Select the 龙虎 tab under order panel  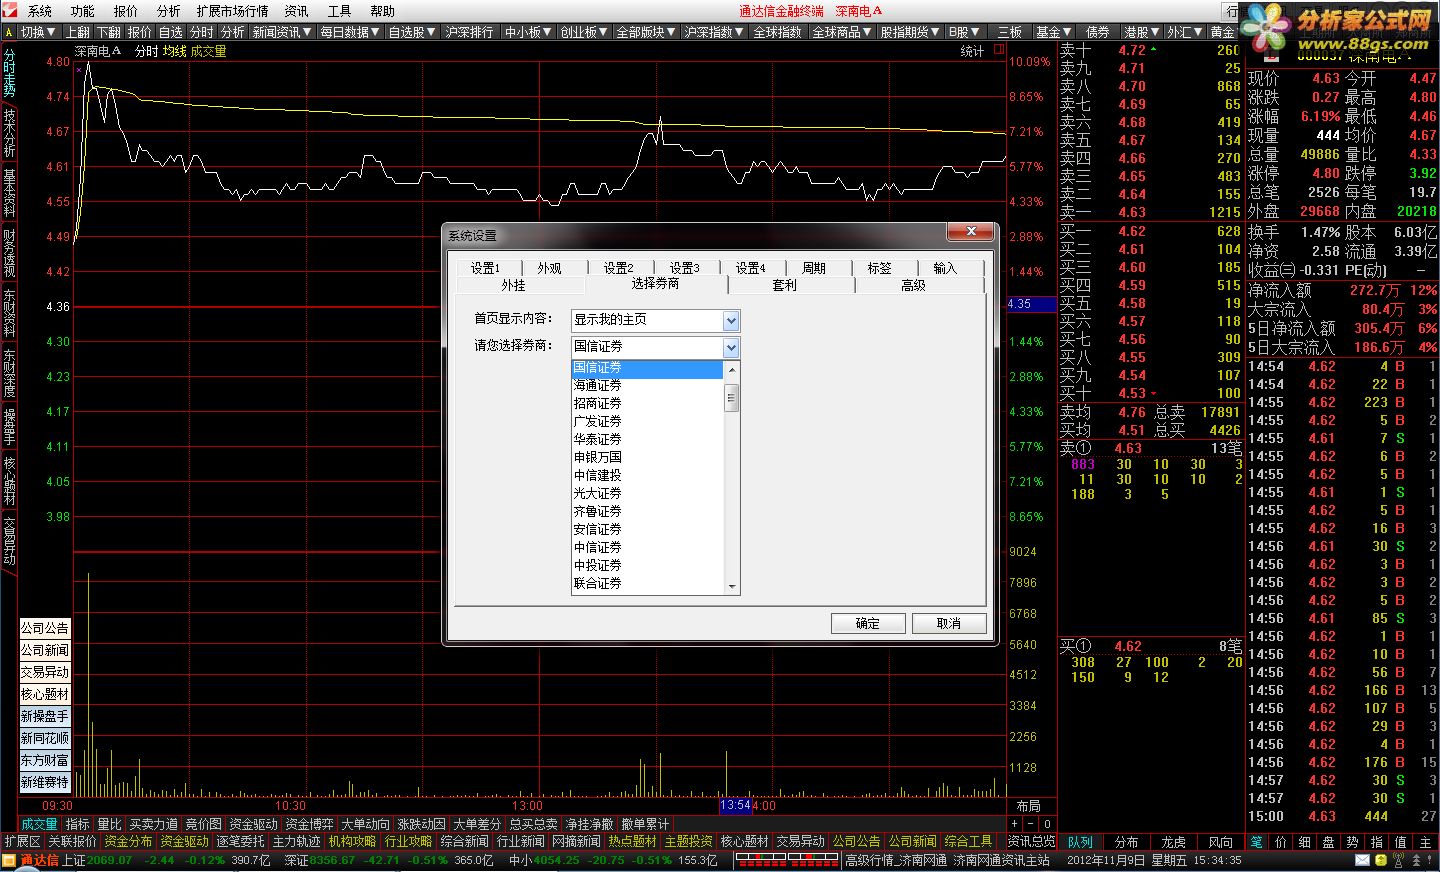[1174, 842]
